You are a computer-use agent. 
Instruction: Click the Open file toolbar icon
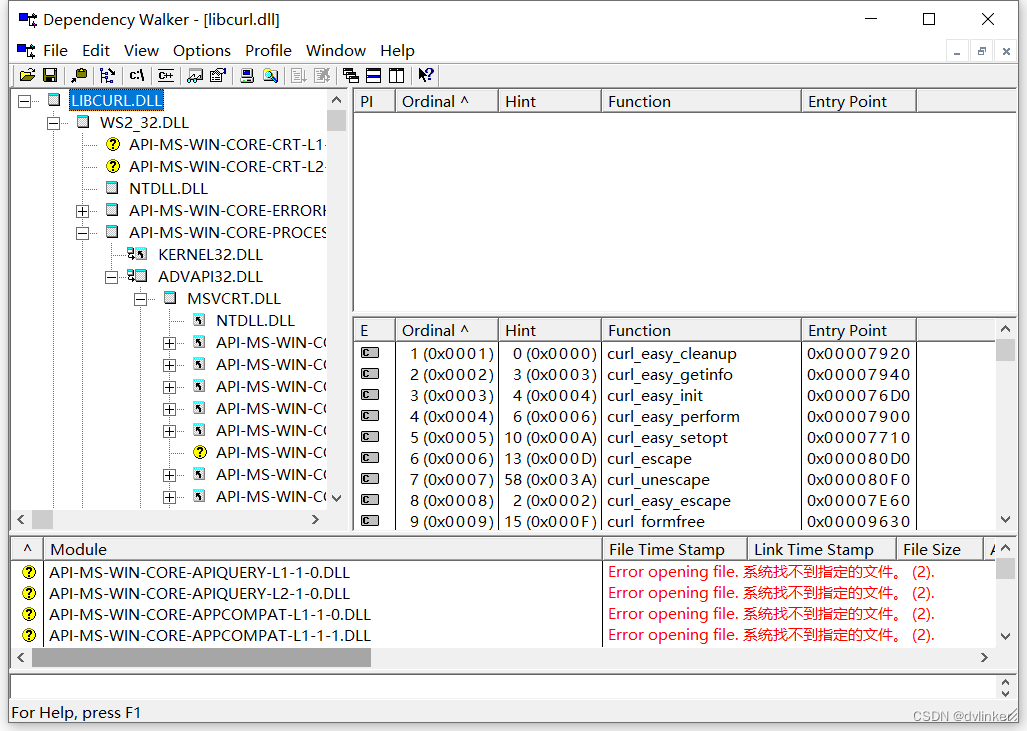tap(28, 75)
